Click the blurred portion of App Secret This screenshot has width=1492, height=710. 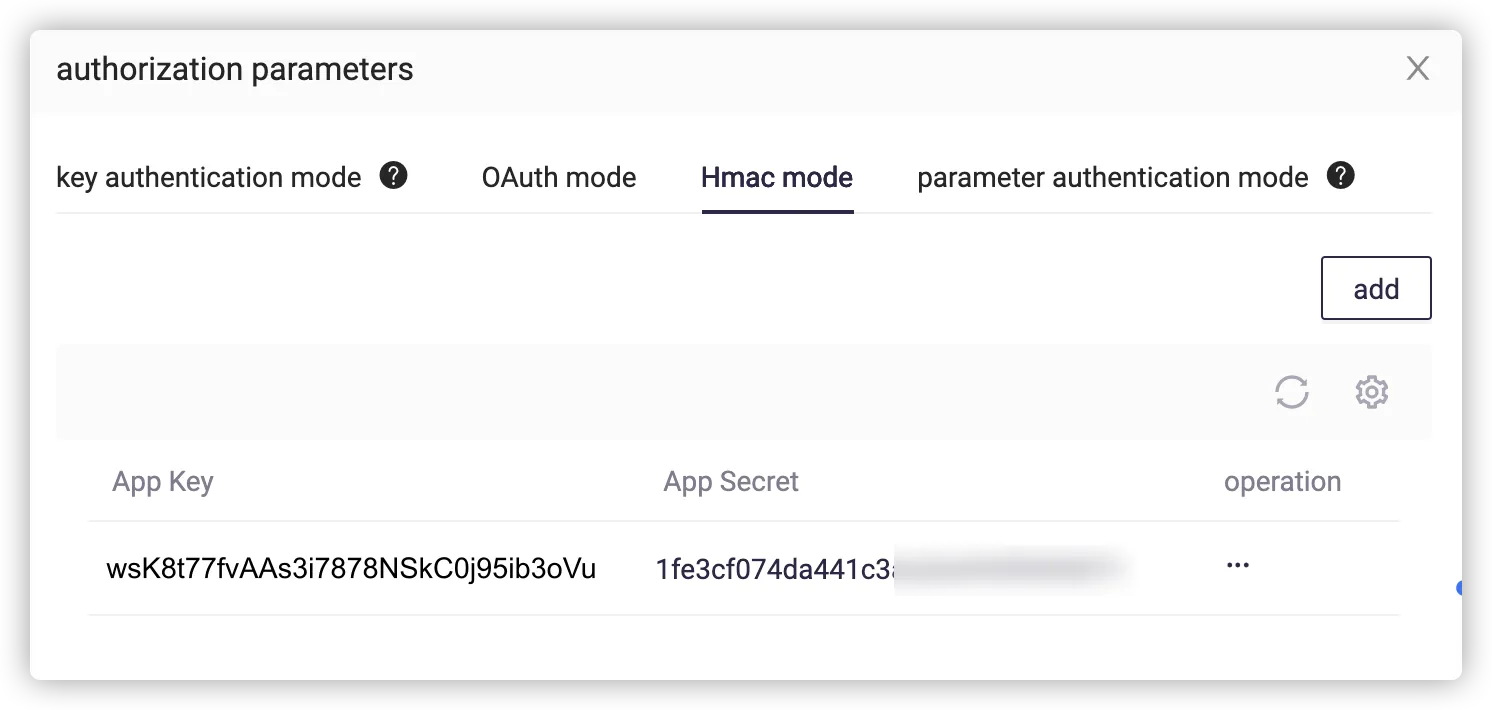coord(1010,569)
